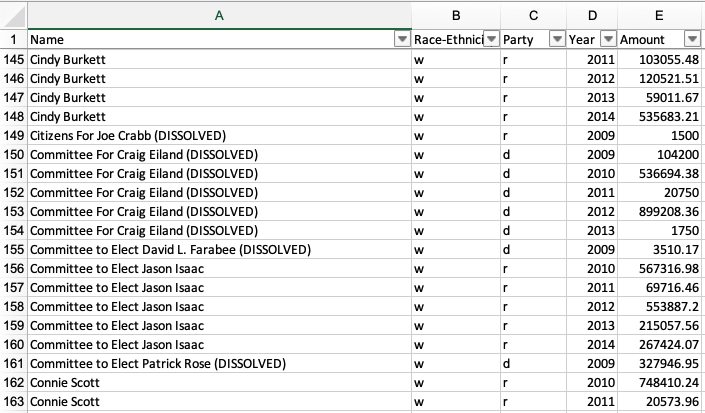705x413 pixels.
Task: Select row 149 header
Action: 13,135
